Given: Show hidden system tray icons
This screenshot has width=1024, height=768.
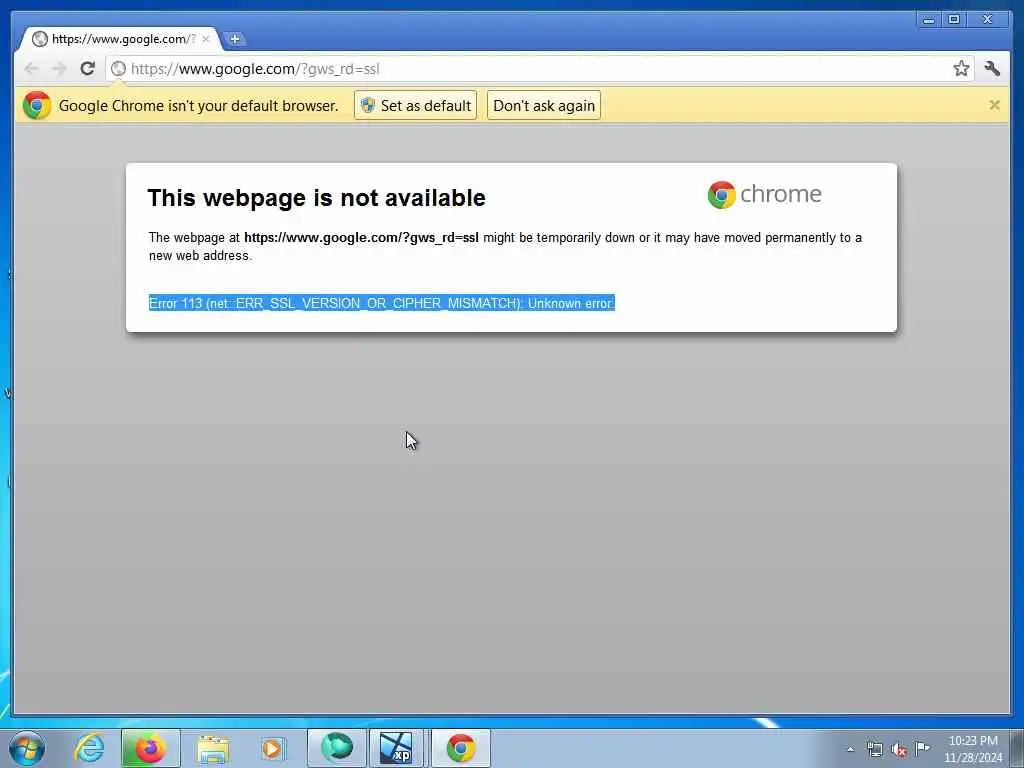Looking at the screenshot, I should pos(850,749).
